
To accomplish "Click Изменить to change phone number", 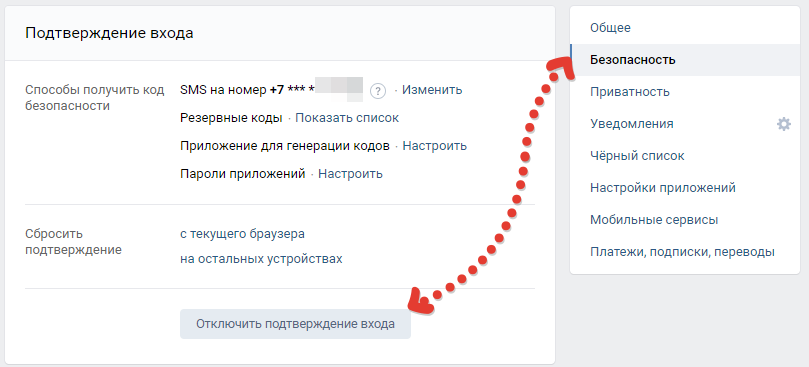I will point(432,90).
